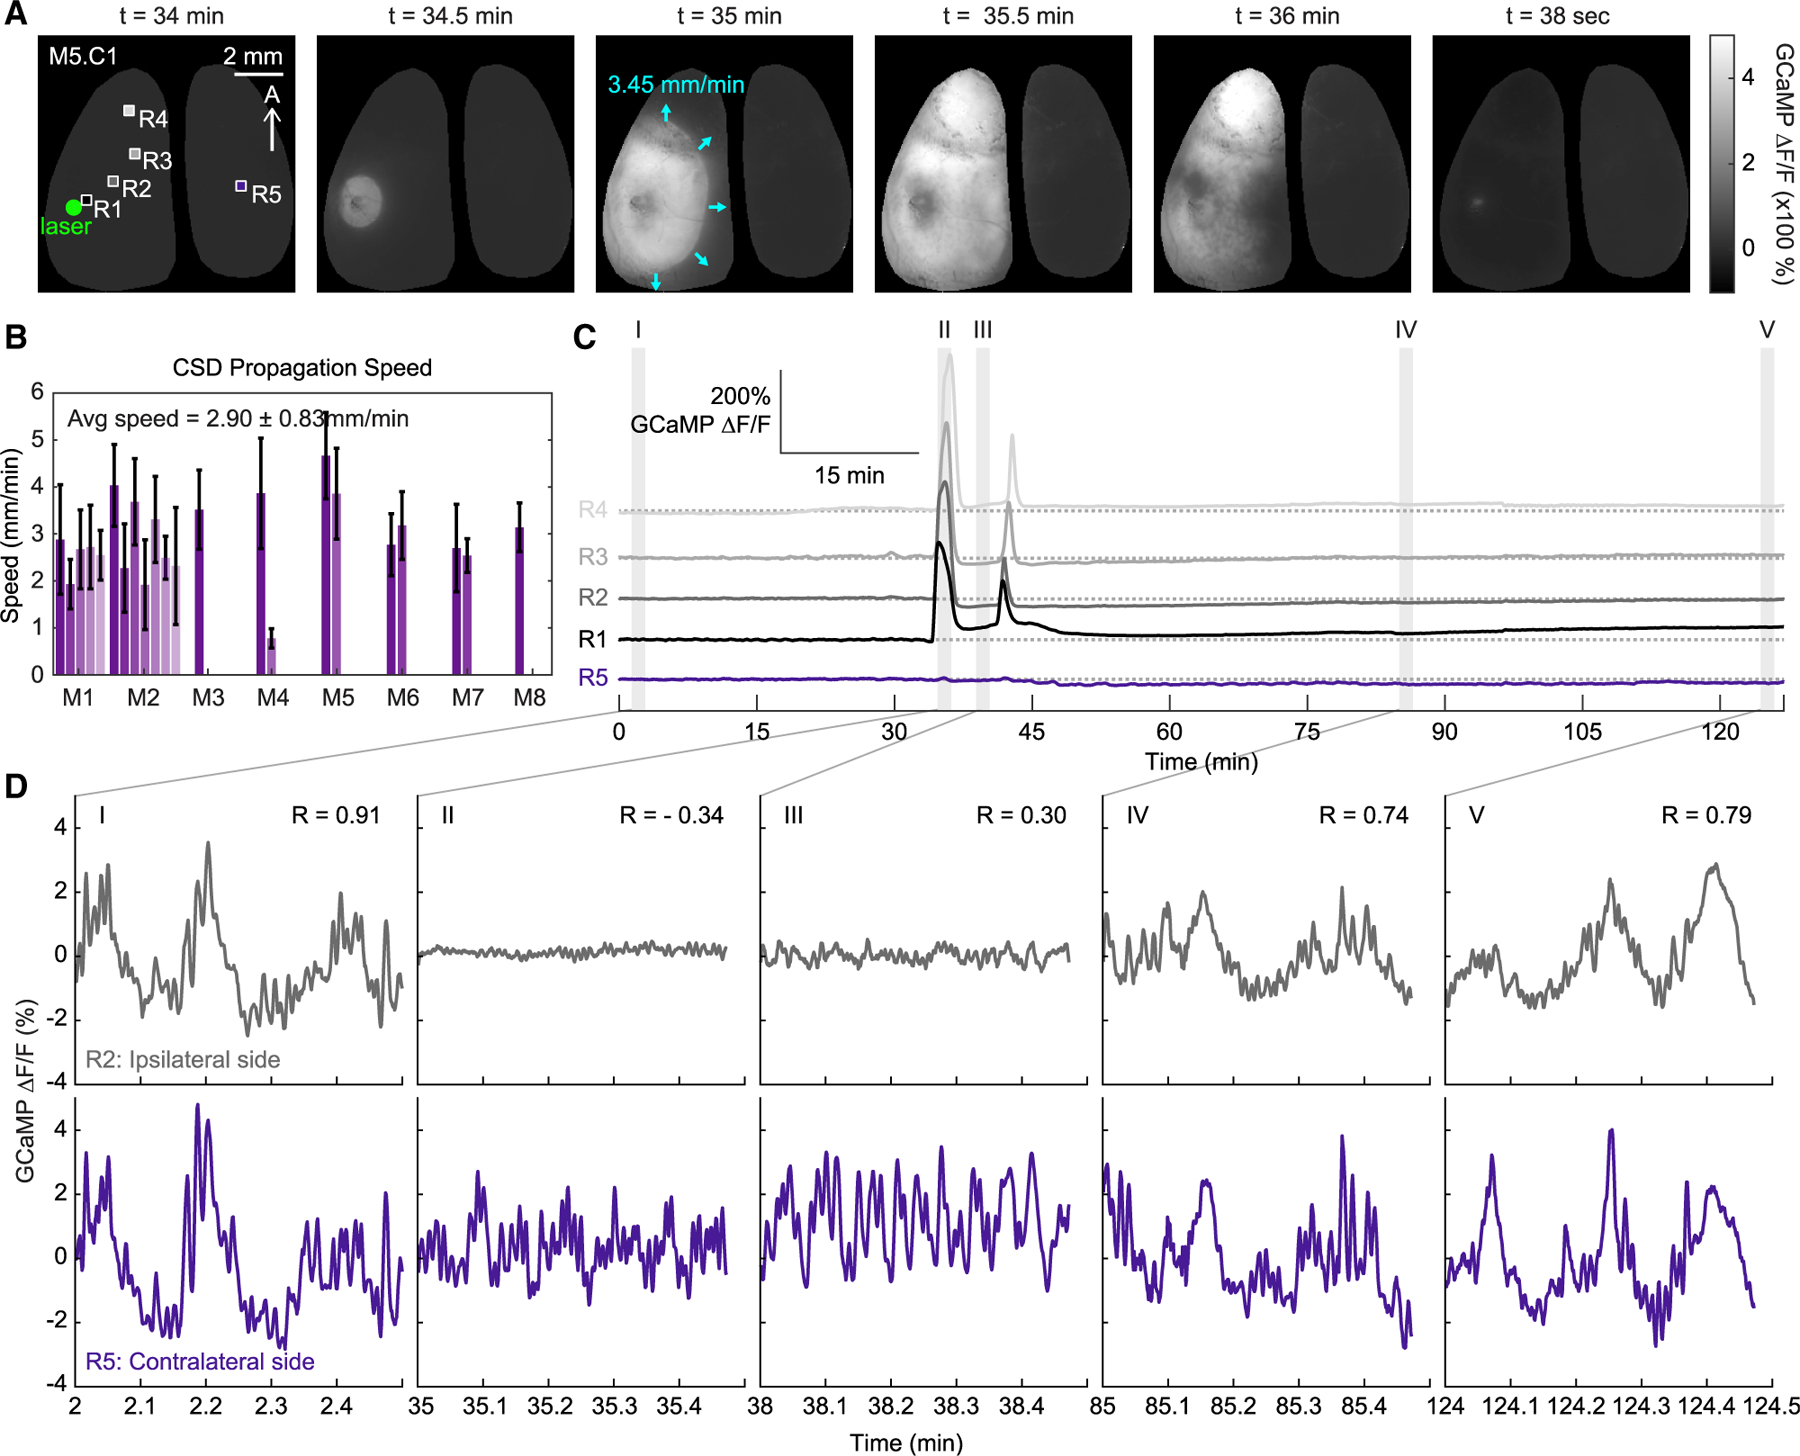Click the green laser spot marker
The width and height of the screenshot is (1800, 1456).
pyautogui.click(x=73, y=207)
